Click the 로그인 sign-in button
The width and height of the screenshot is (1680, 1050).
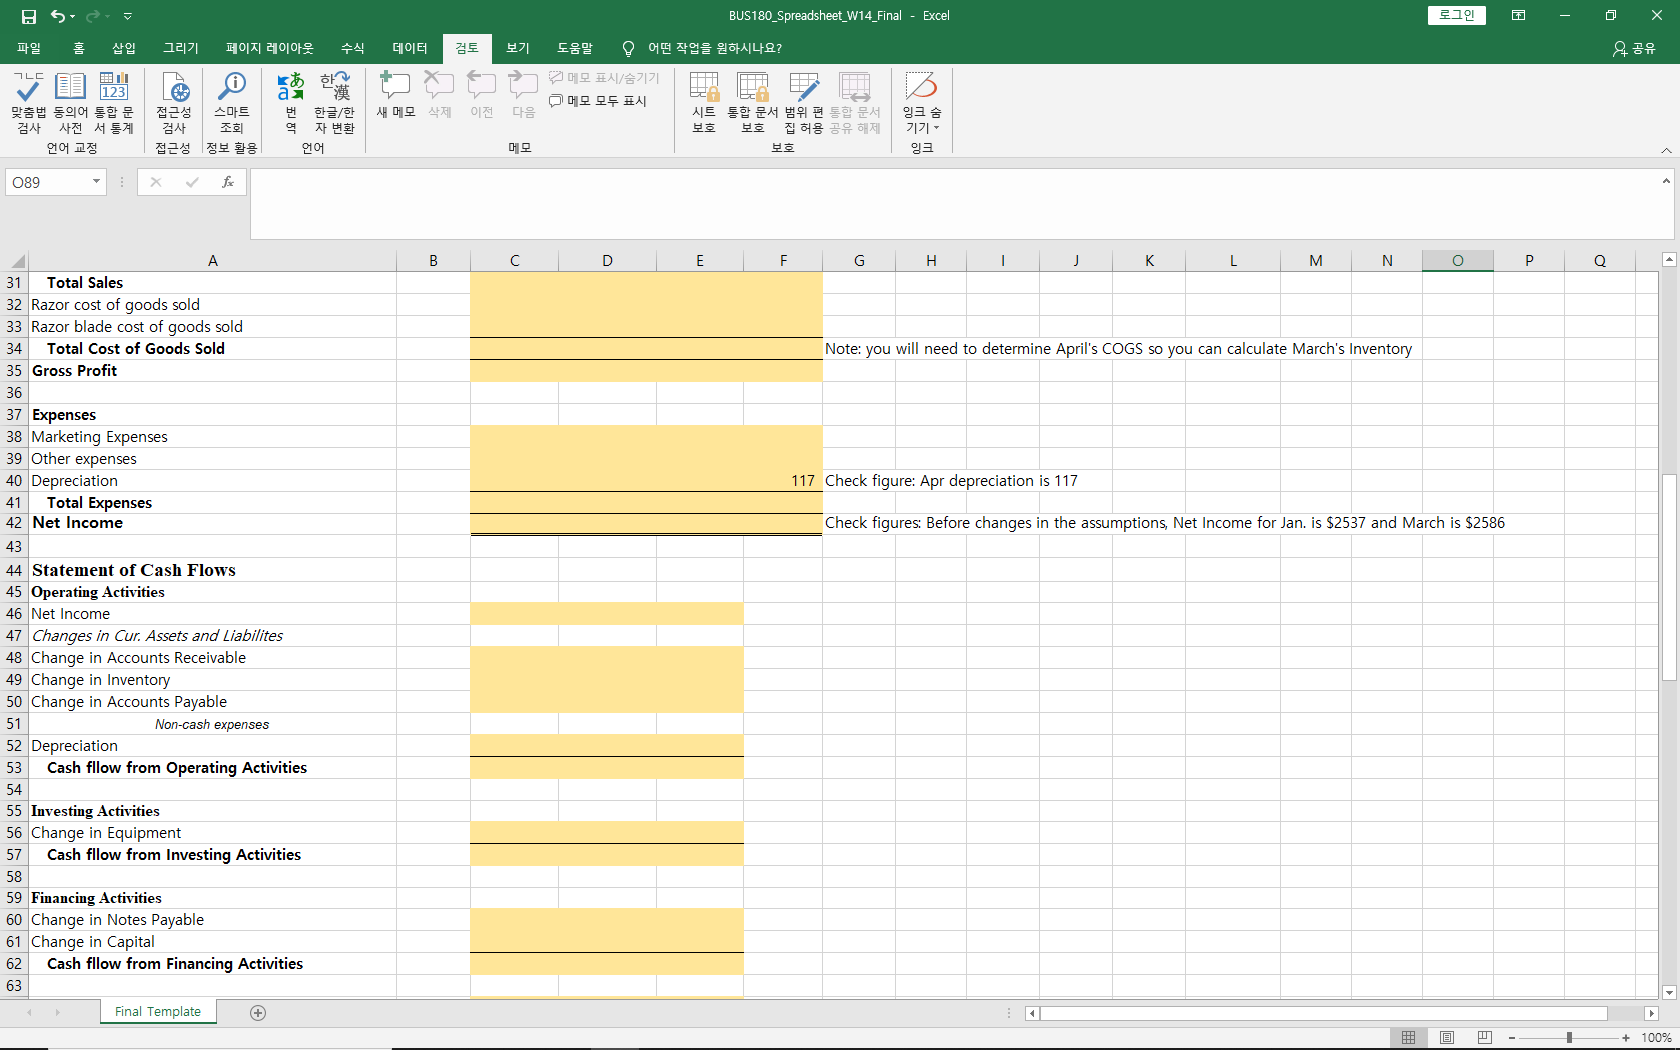(x=1456, y=15)
